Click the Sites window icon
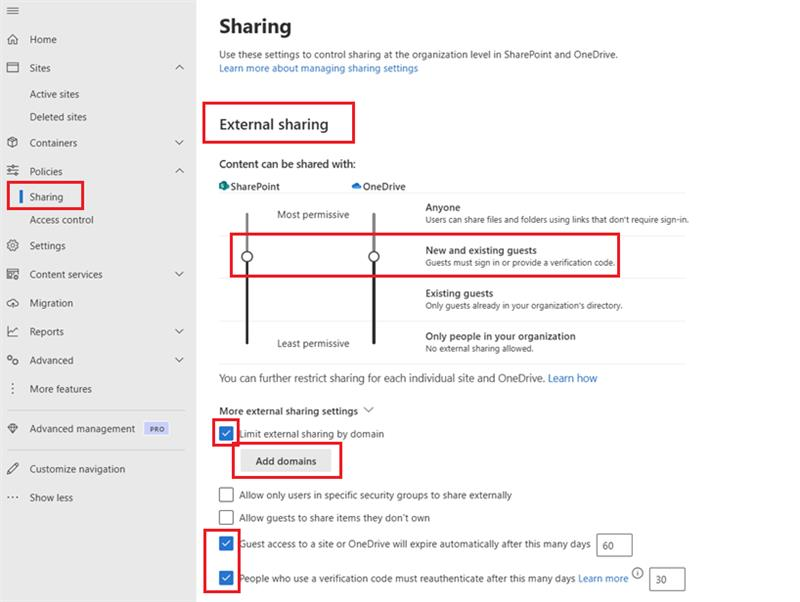 tap(13, 67)
